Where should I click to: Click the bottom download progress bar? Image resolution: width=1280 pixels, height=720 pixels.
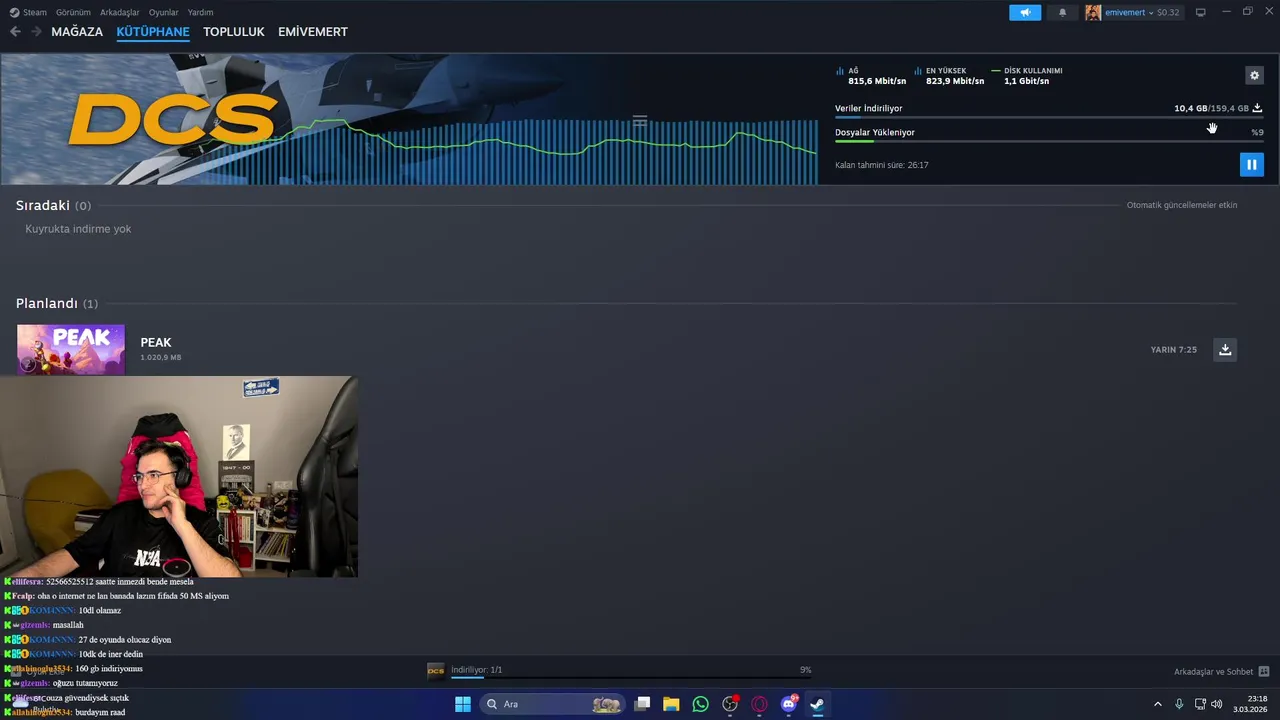pyautogui.click(x=630, y=677)
